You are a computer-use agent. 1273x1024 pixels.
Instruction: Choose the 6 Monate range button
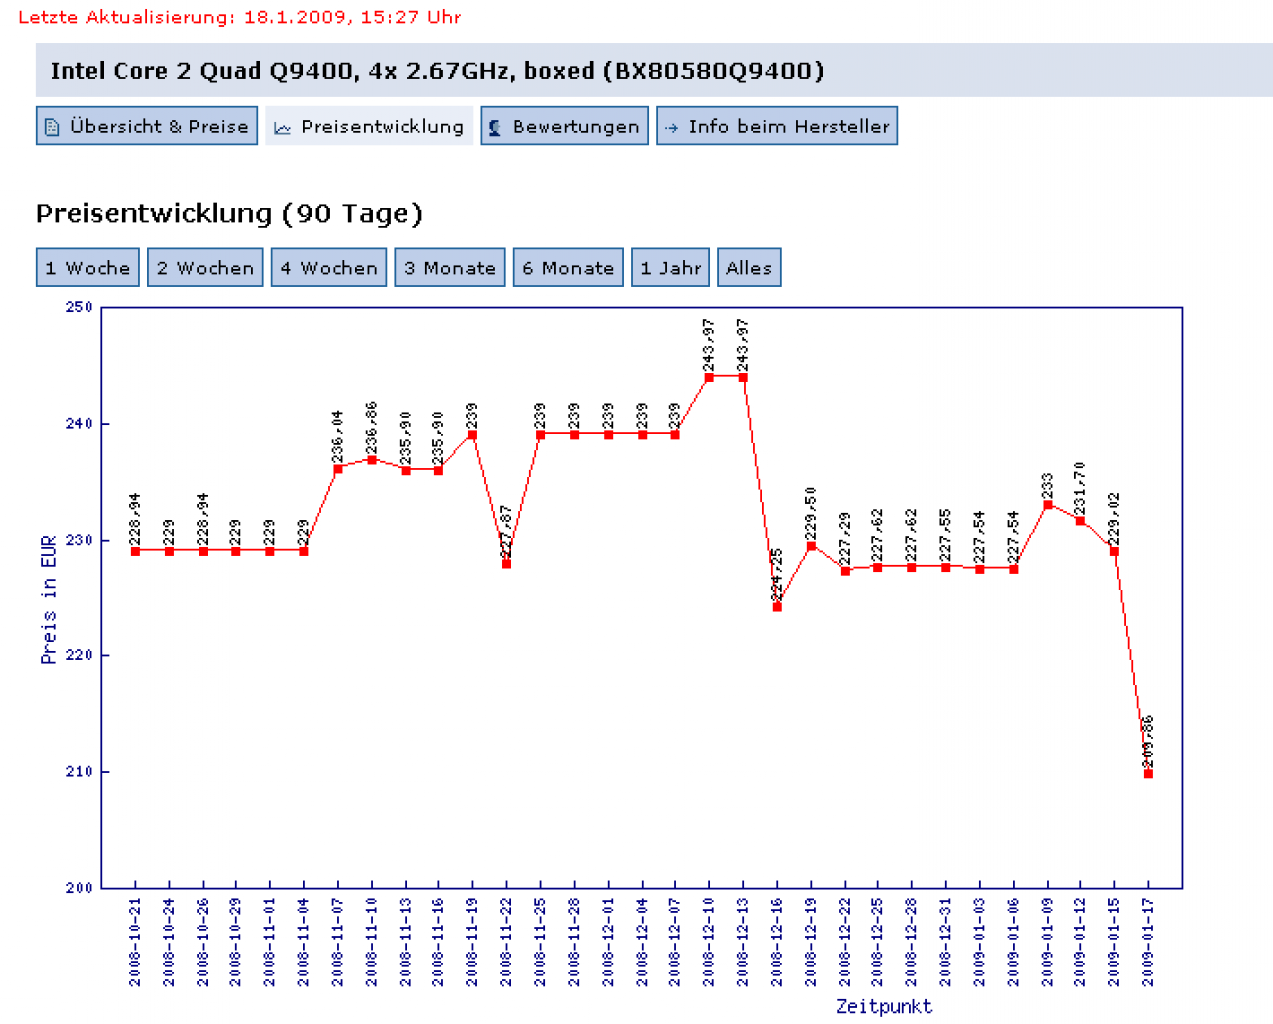point(568,267)
